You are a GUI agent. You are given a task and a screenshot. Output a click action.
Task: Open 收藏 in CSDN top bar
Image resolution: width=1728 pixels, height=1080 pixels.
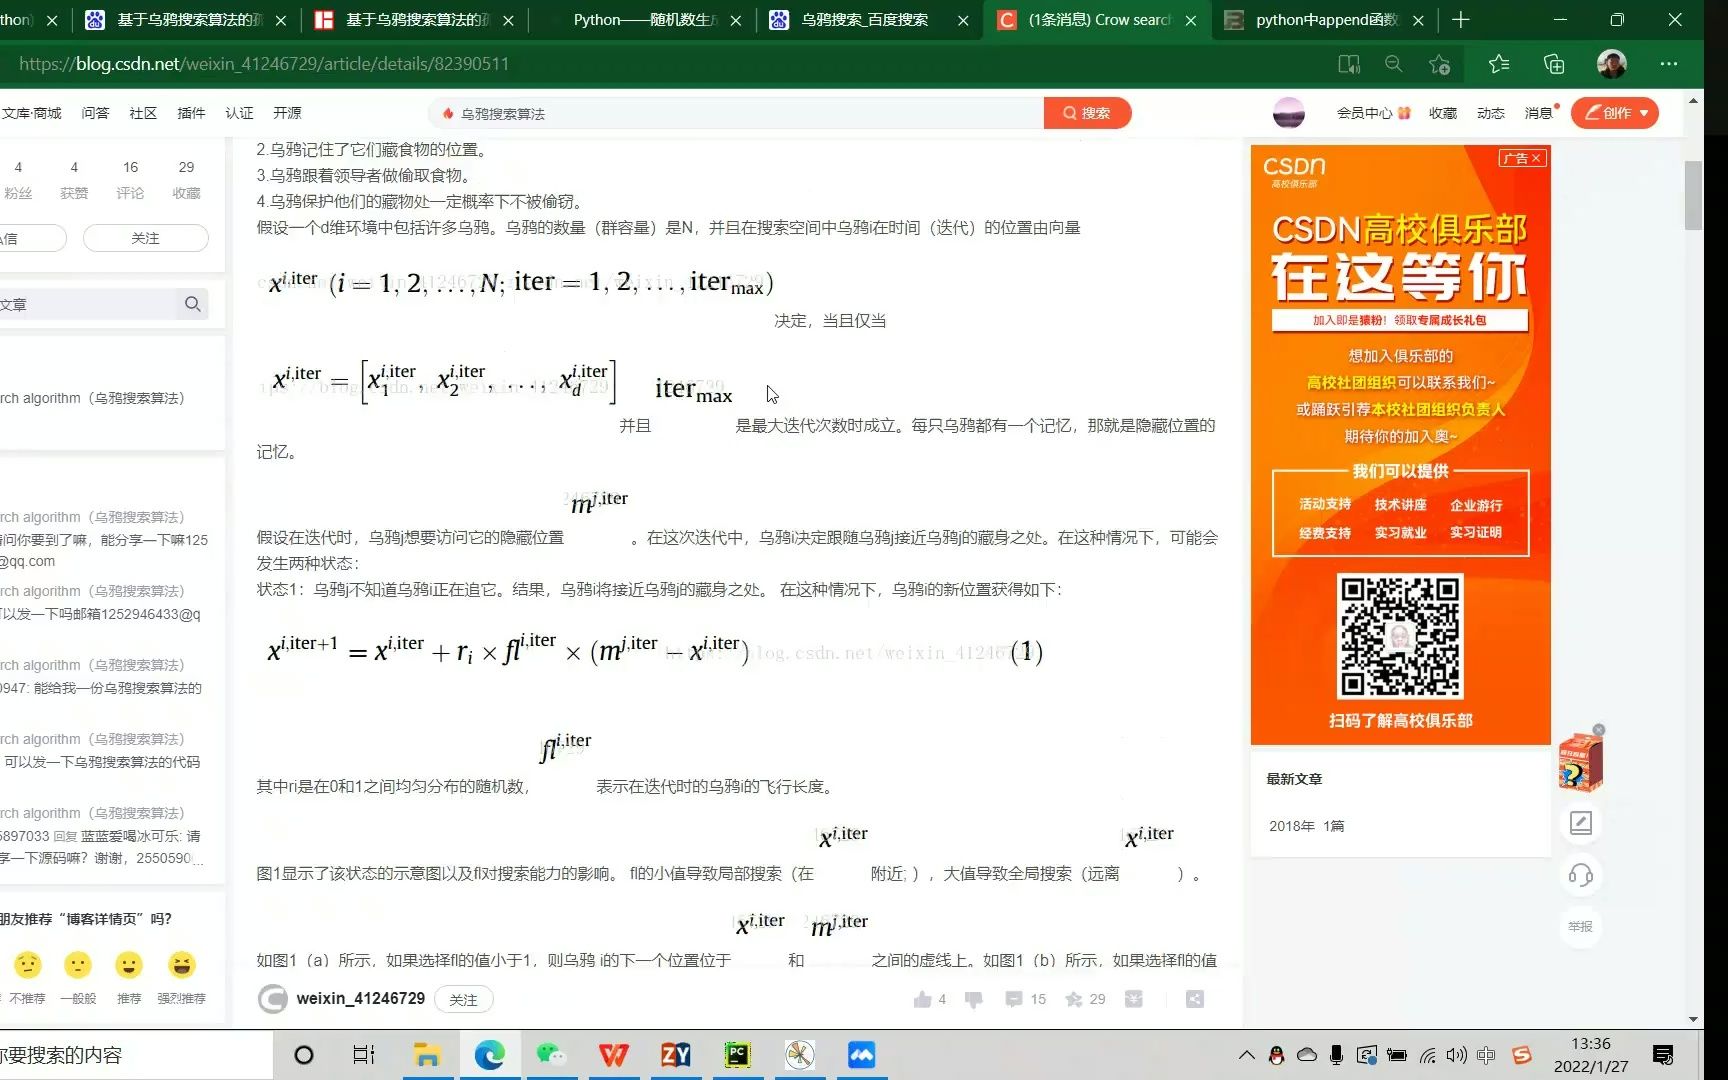[x=1442, y=113]
